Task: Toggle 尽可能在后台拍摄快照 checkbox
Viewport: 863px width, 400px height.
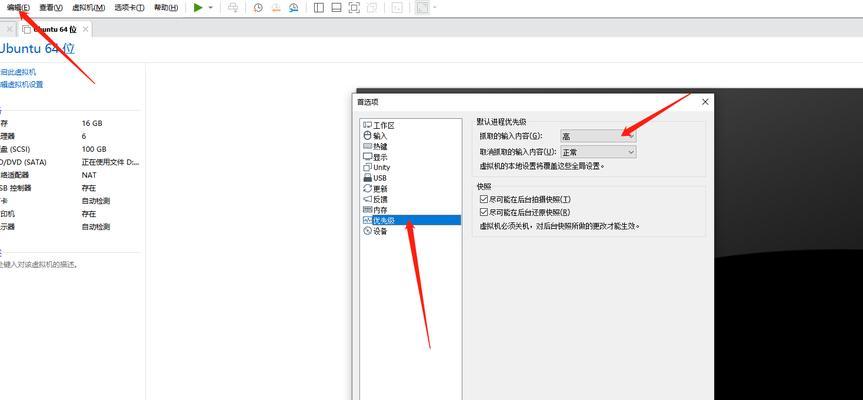Action: tap(484, 199)
